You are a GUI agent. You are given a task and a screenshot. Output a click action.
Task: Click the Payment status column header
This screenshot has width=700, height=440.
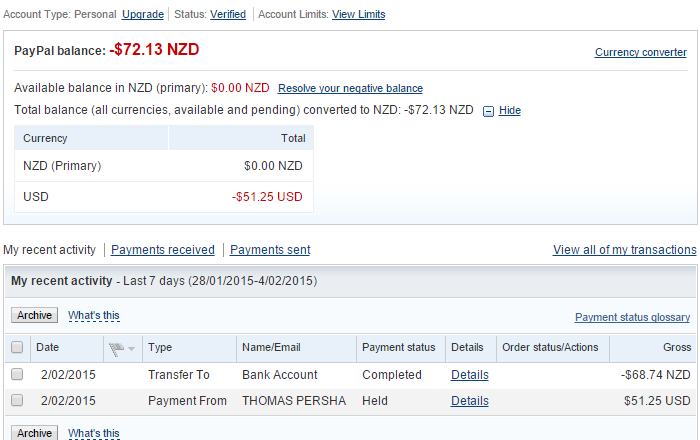(399, 347)
